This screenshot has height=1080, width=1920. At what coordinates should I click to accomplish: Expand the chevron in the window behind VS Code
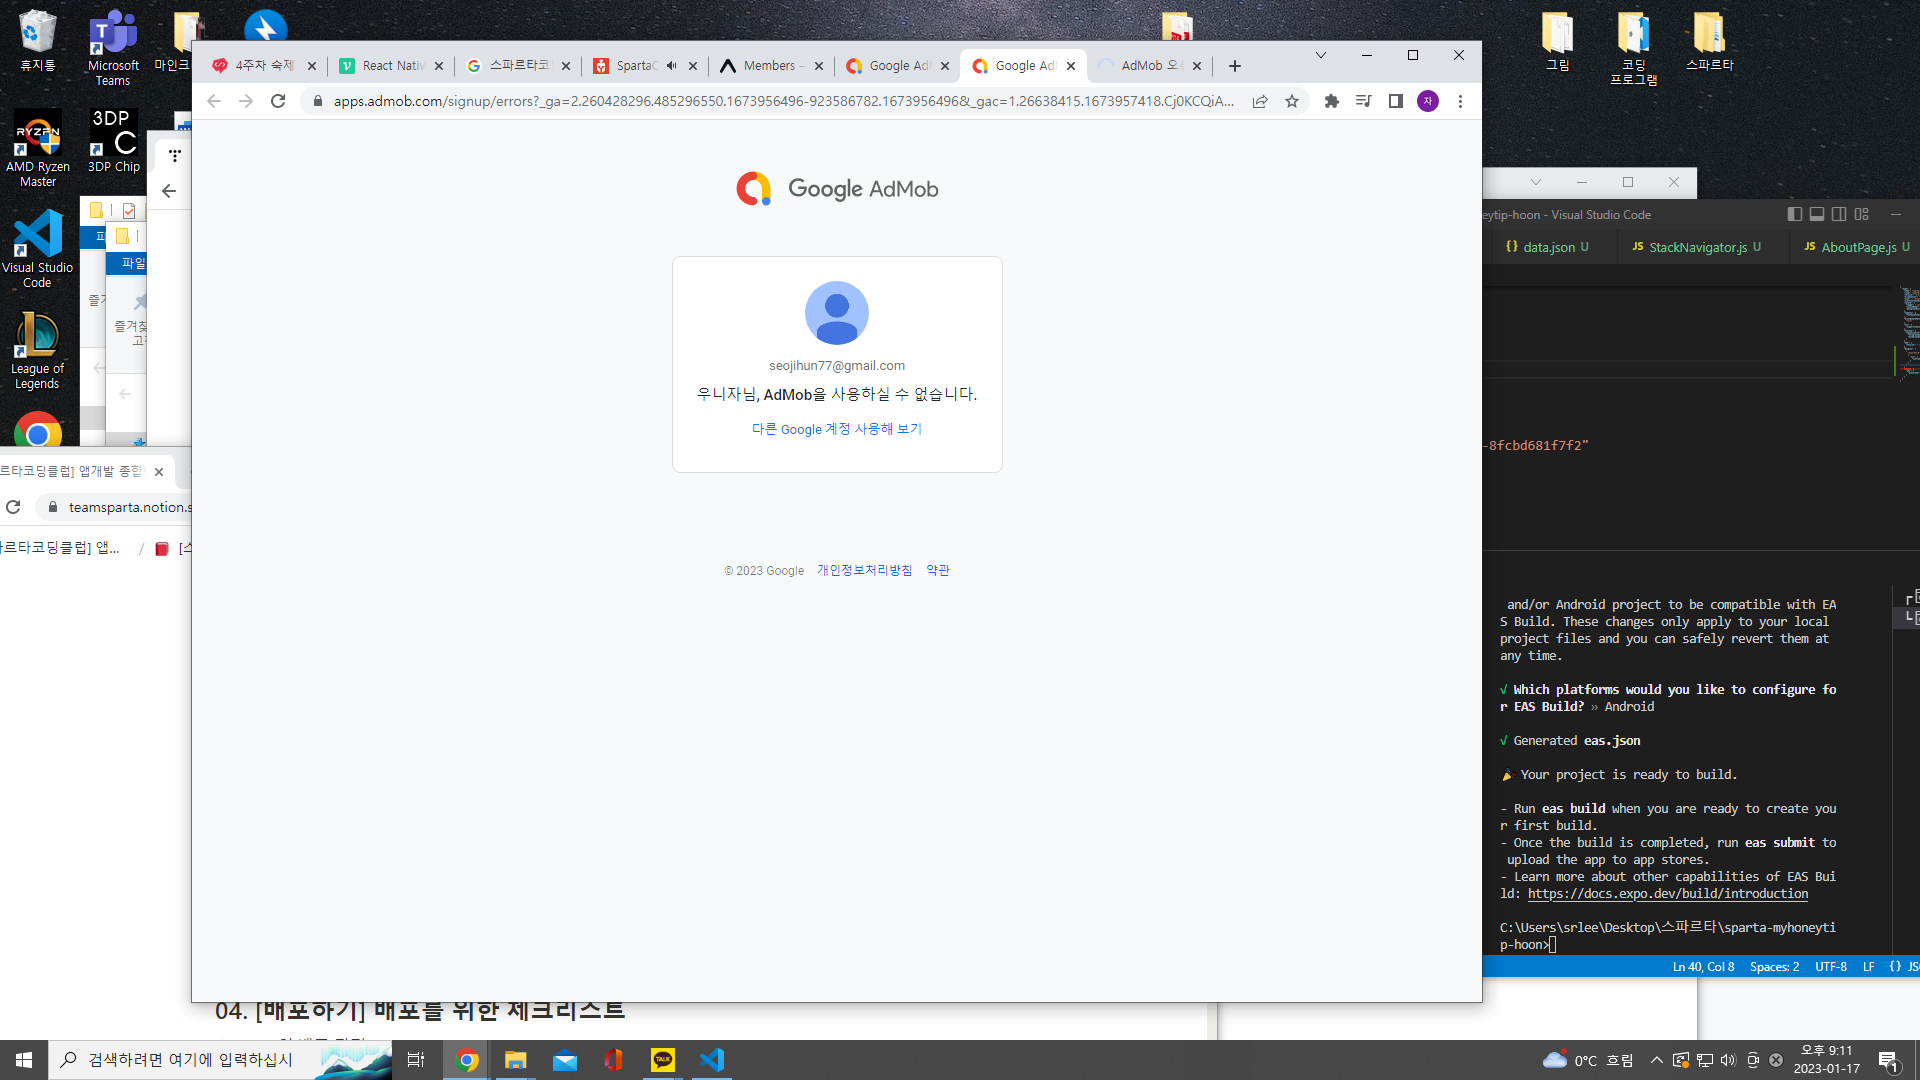(1536, 182)
